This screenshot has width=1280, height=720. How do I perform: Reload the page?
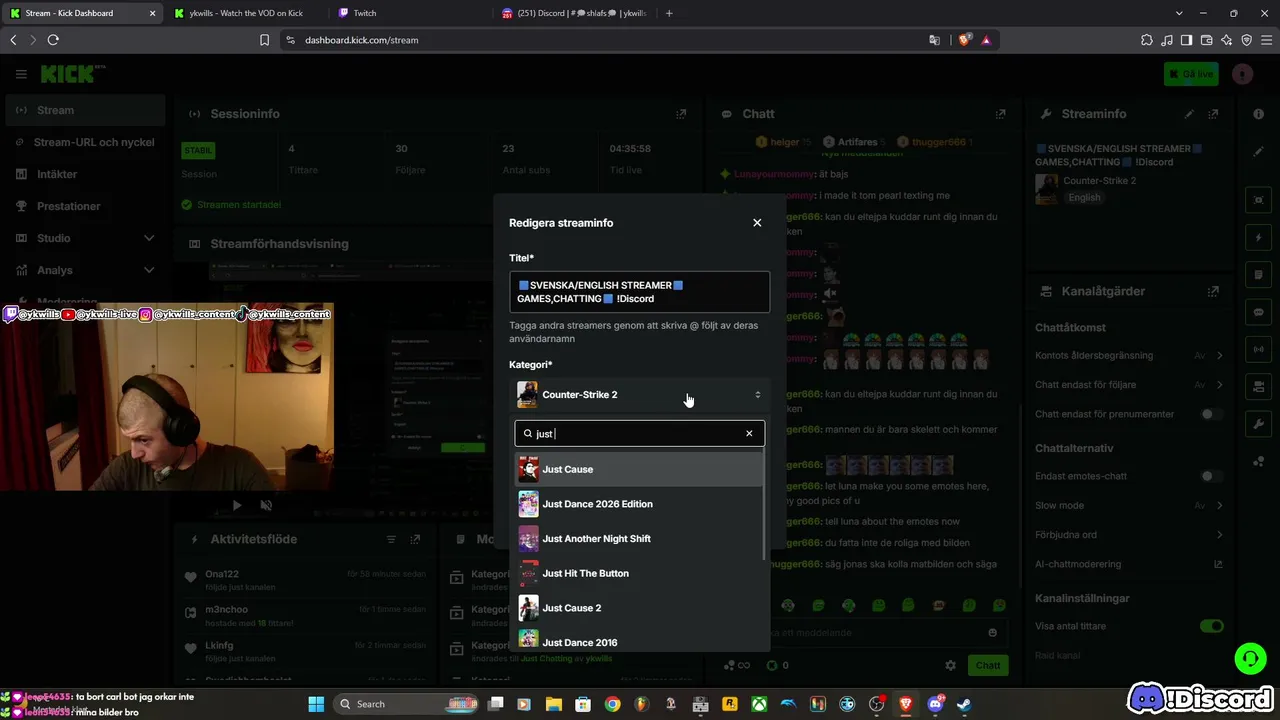pos(53,40)
